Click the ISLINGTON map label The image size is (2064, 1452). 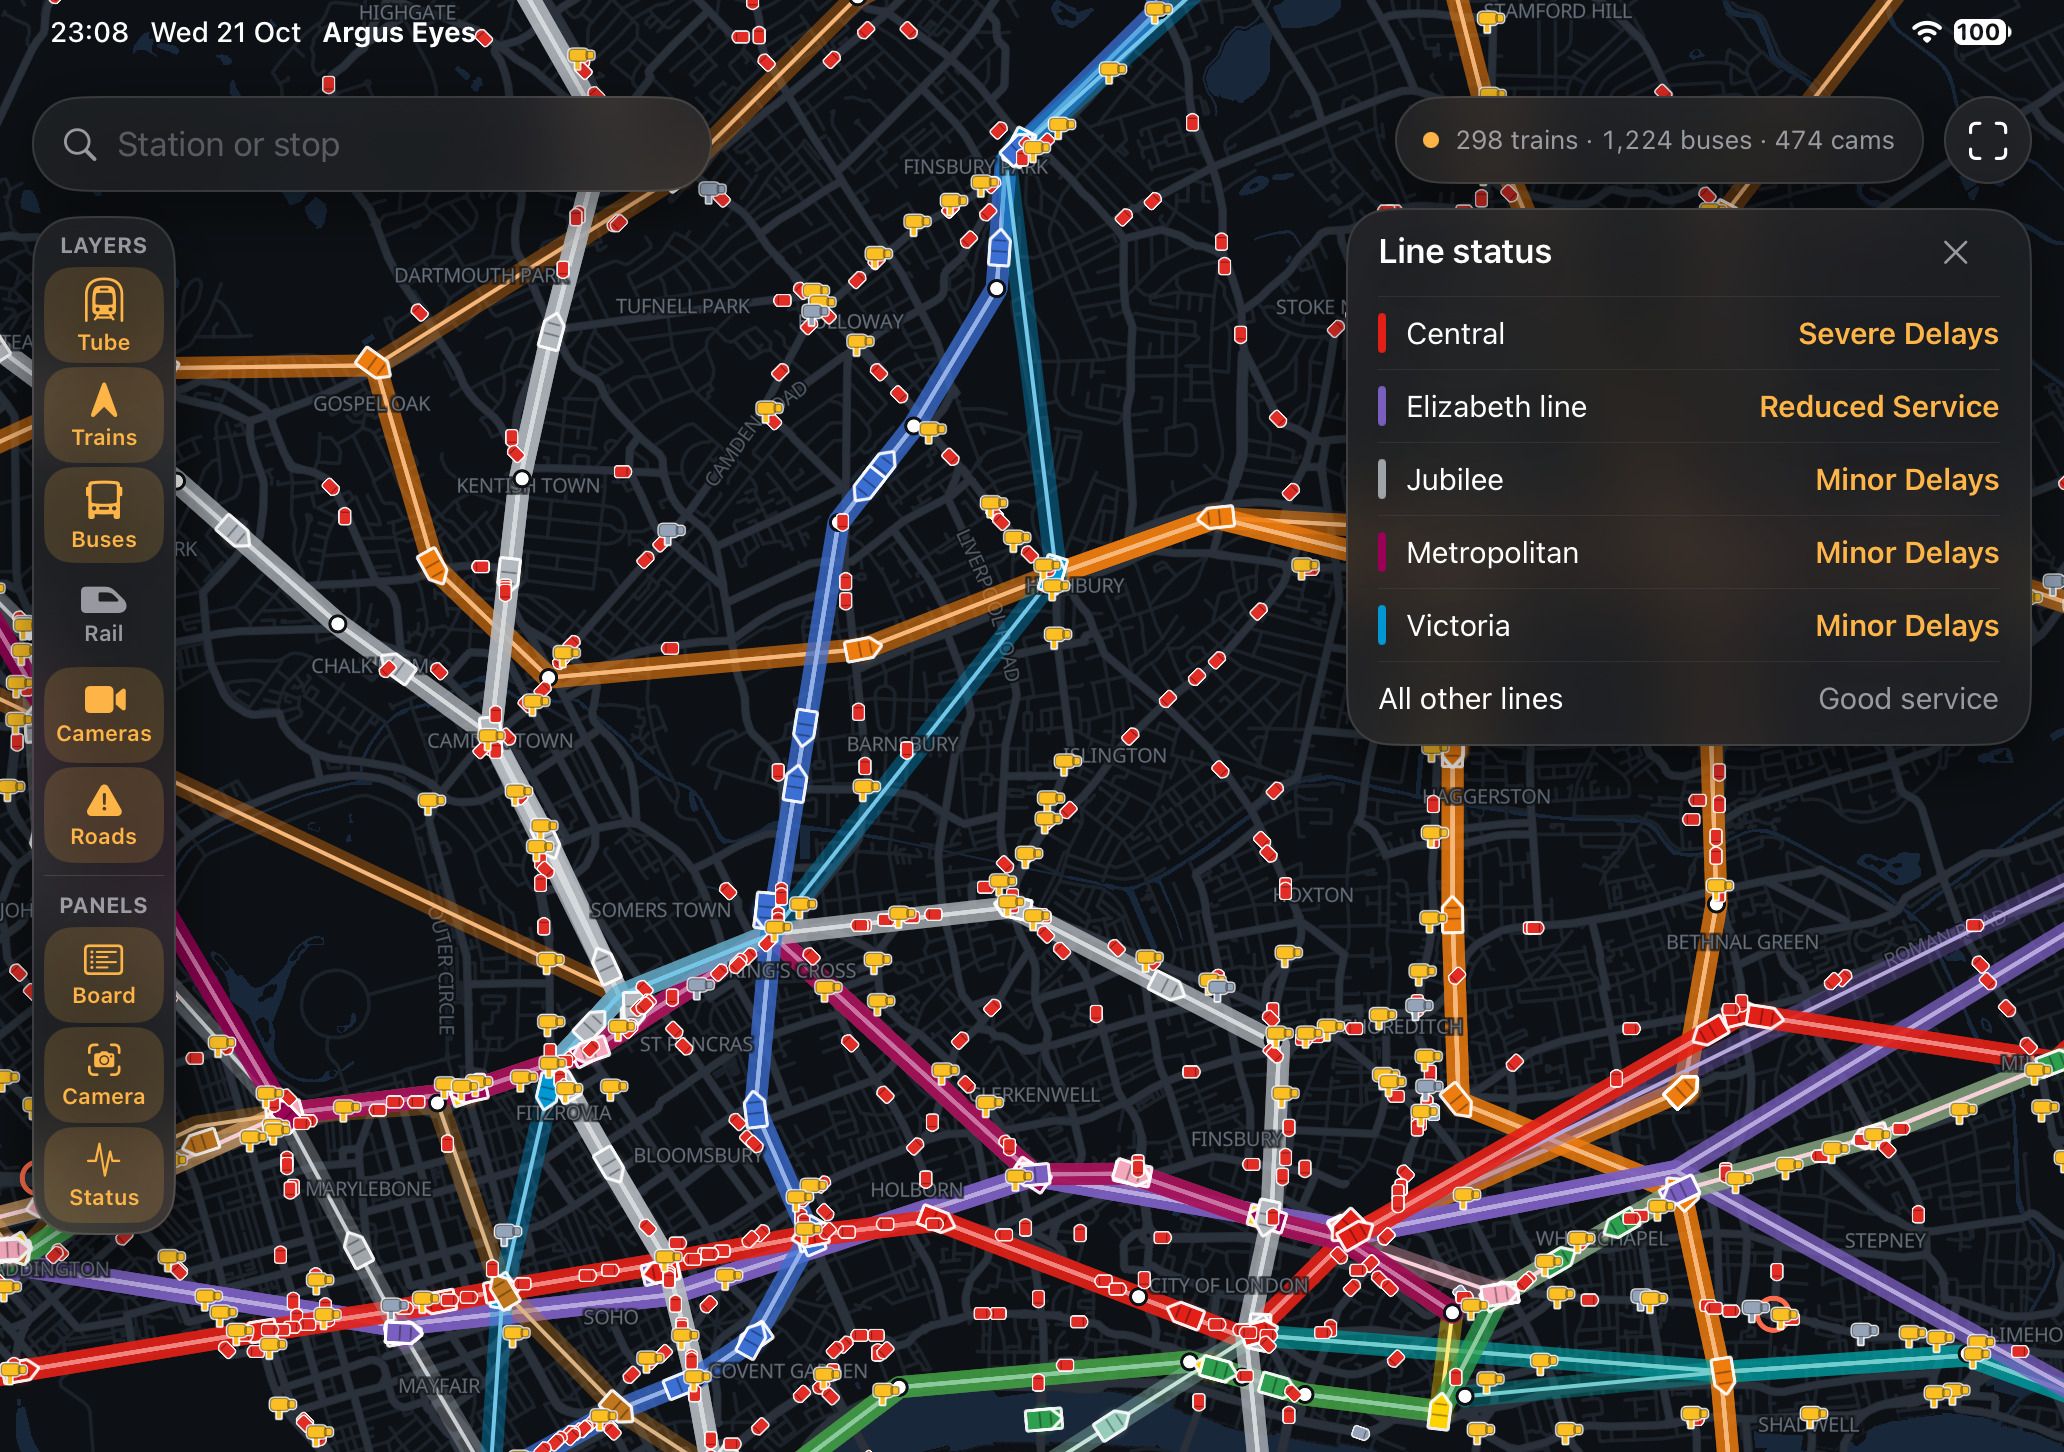click(1115, 755)
